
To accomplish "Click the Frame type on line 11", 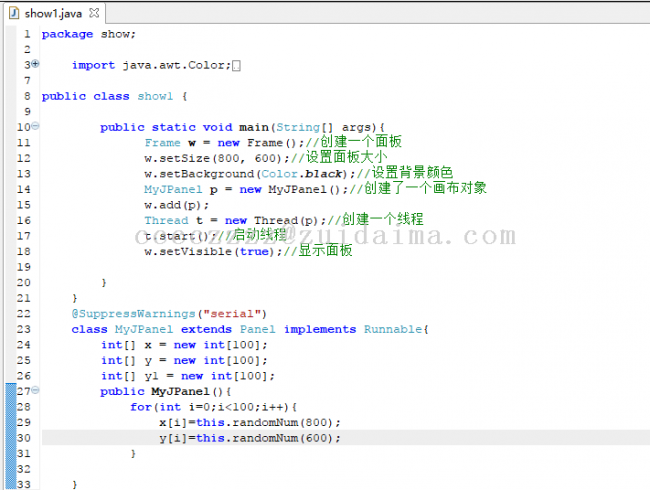I will click(x=162, y=143).
